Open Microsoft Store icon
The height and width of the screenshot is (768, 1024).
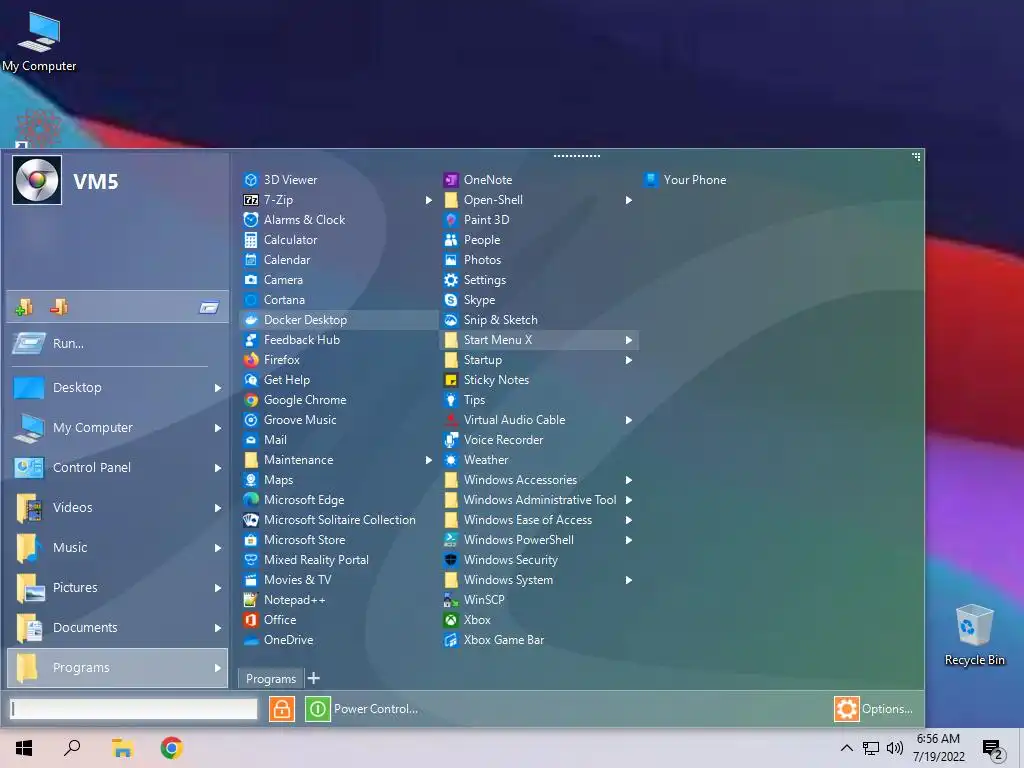[251, 539]
